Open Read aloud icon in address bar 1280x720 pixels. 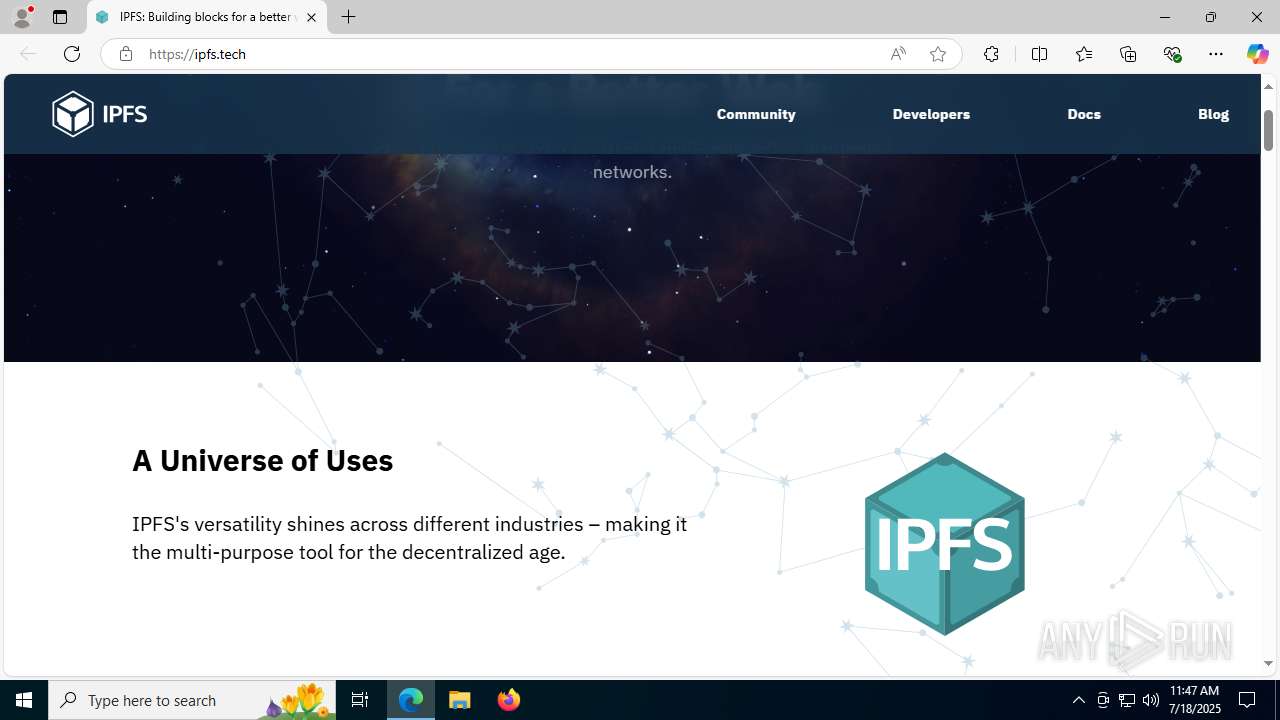click(x=898, y=54)
